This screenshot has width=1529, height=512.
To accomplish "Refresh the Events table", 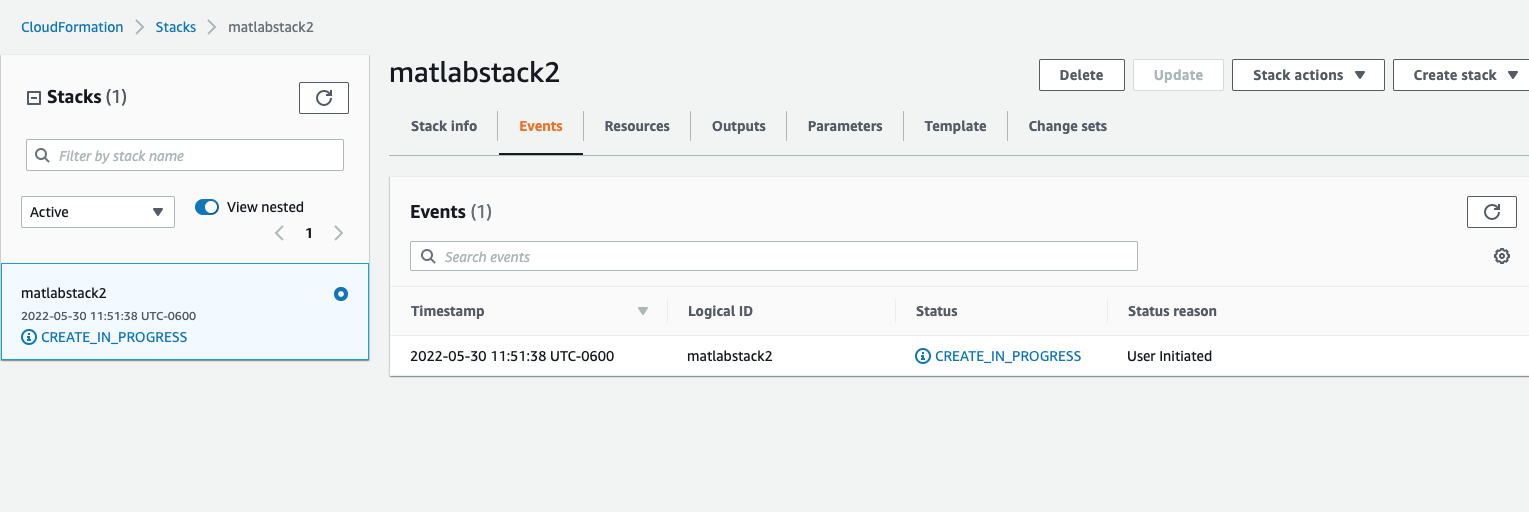I will (x=1491, y=212).
